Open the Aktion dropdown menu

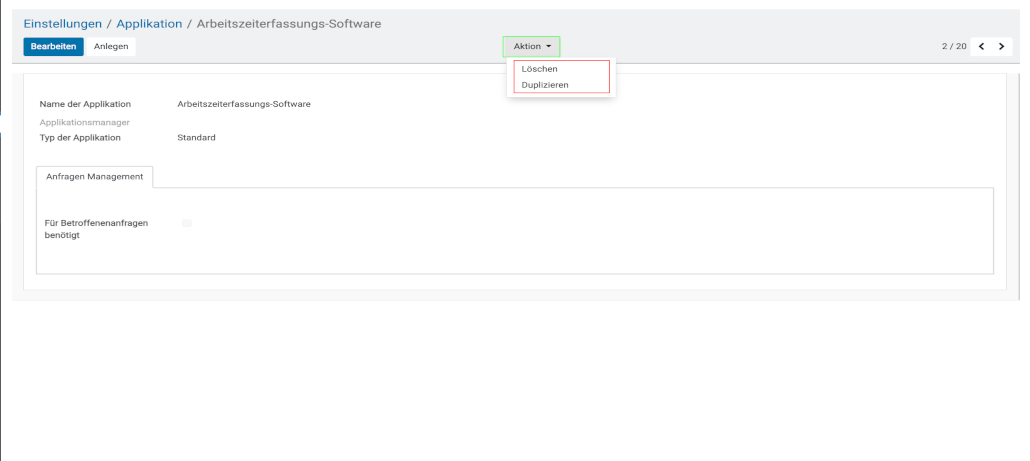(x=531, y=47)
